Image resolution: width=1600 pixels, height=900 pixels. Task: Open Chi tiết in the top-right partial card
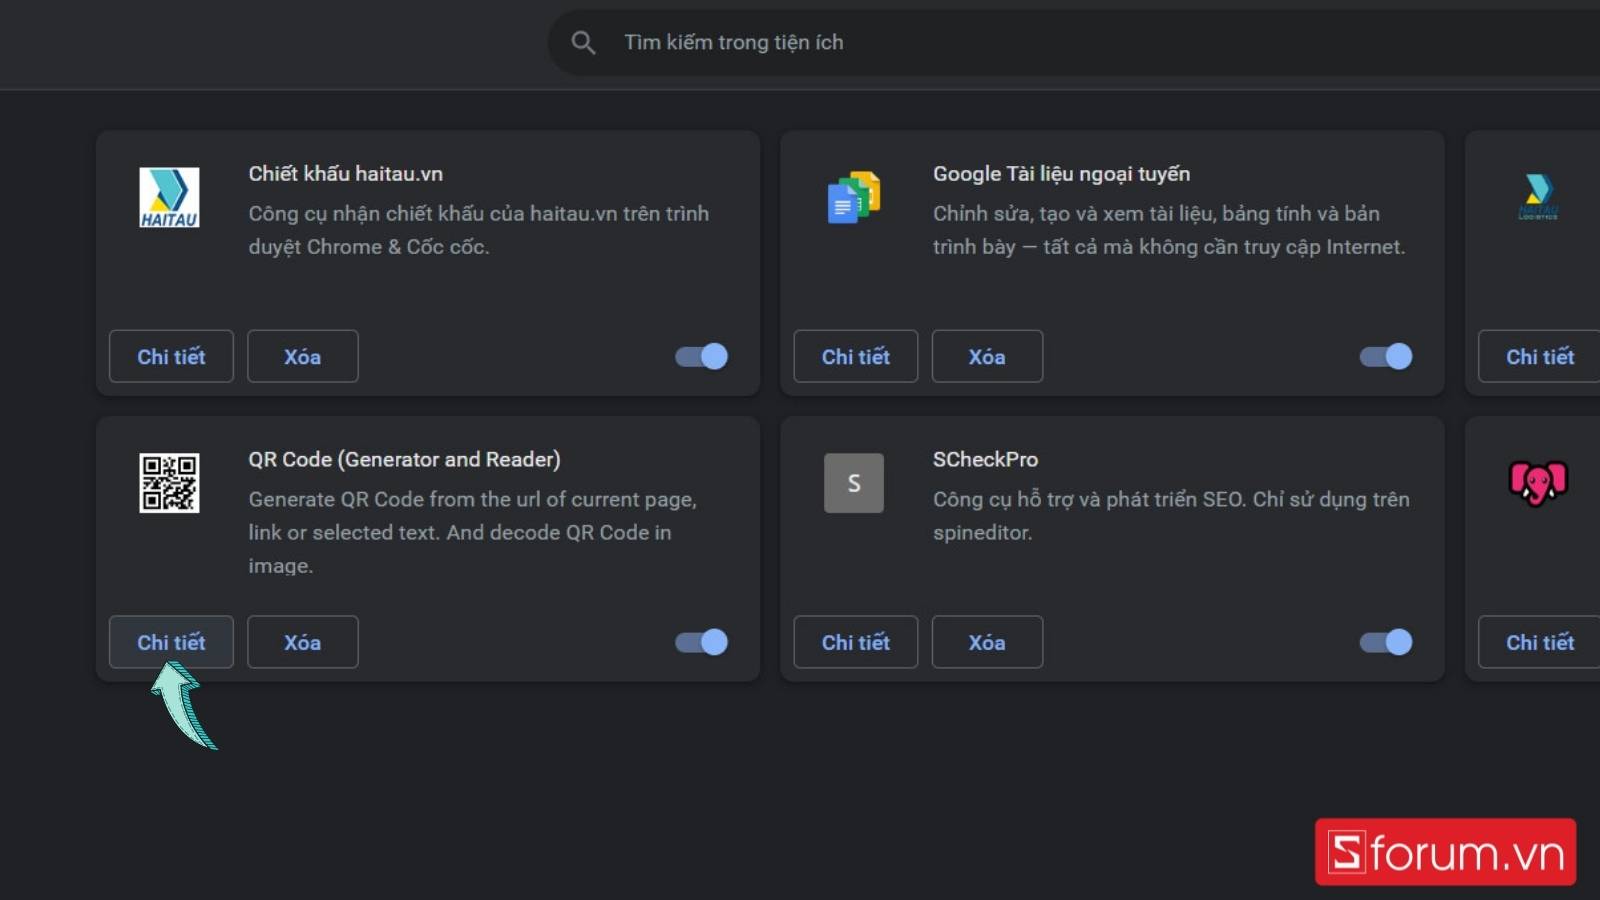tap(1540, 356)
